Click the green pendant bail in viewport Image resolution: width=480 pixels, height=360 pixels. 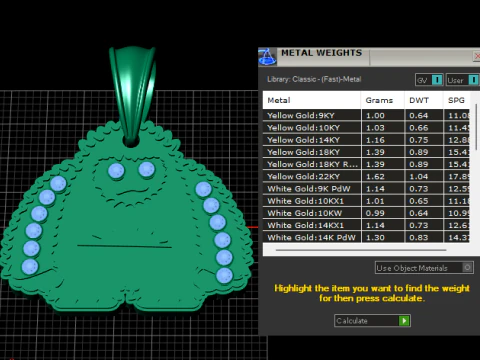pos(133,95)
